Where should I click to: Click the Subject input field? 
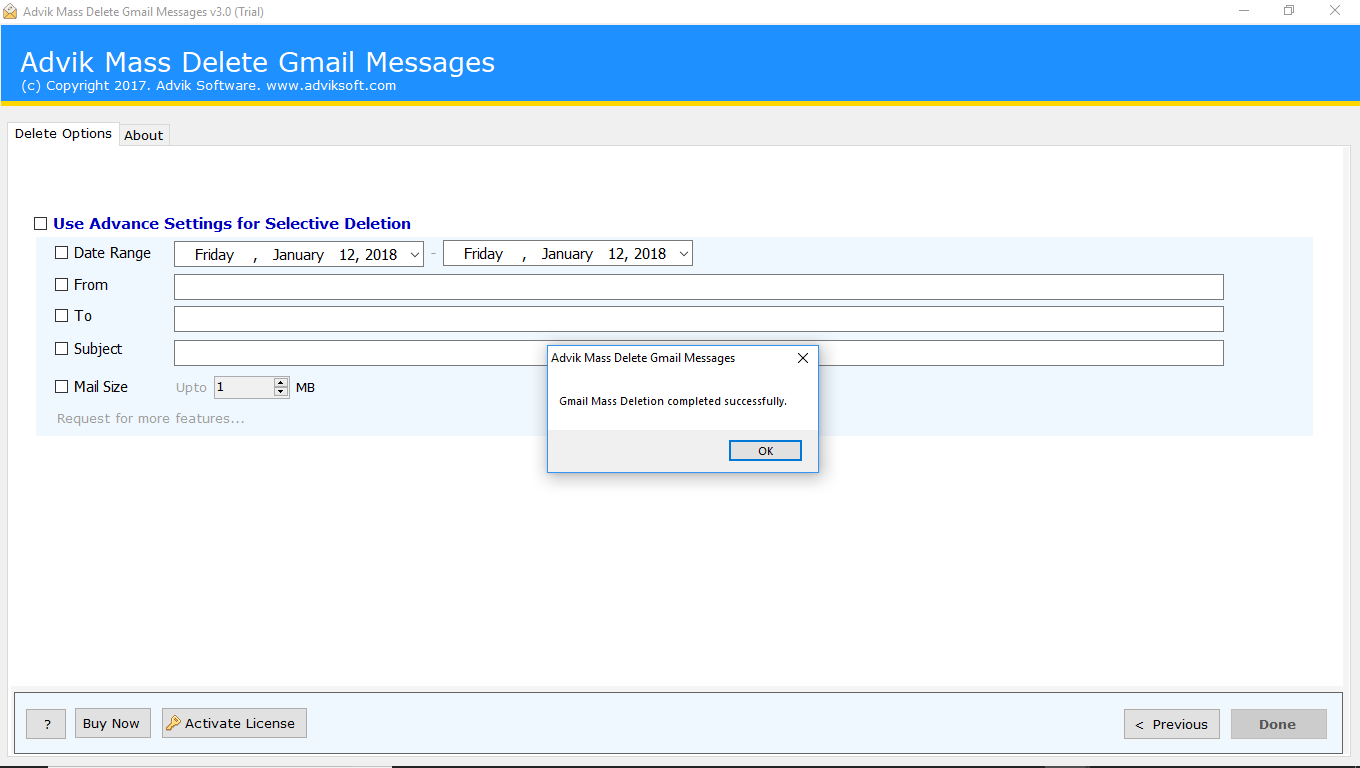pos(698,353)
